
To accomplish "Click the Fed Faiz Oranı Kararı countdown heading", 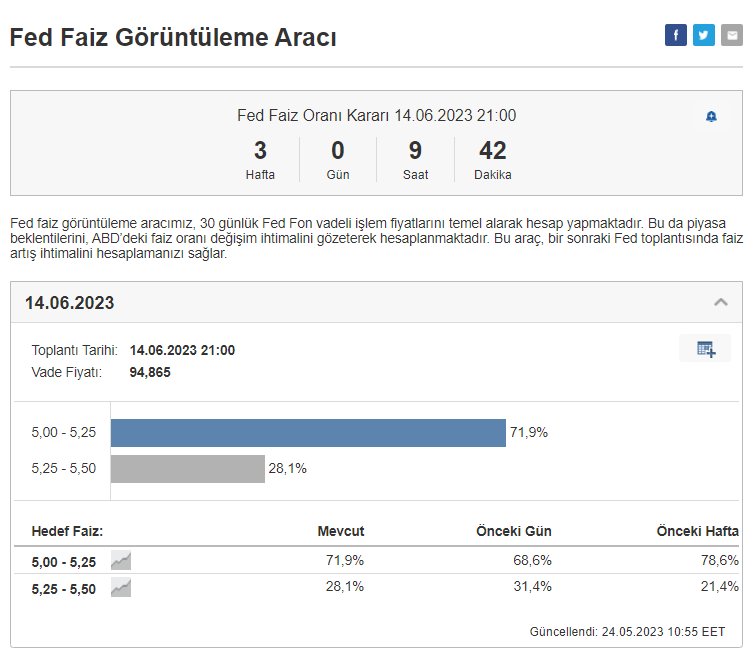I will pyautogui.click(x=376, y=116).
